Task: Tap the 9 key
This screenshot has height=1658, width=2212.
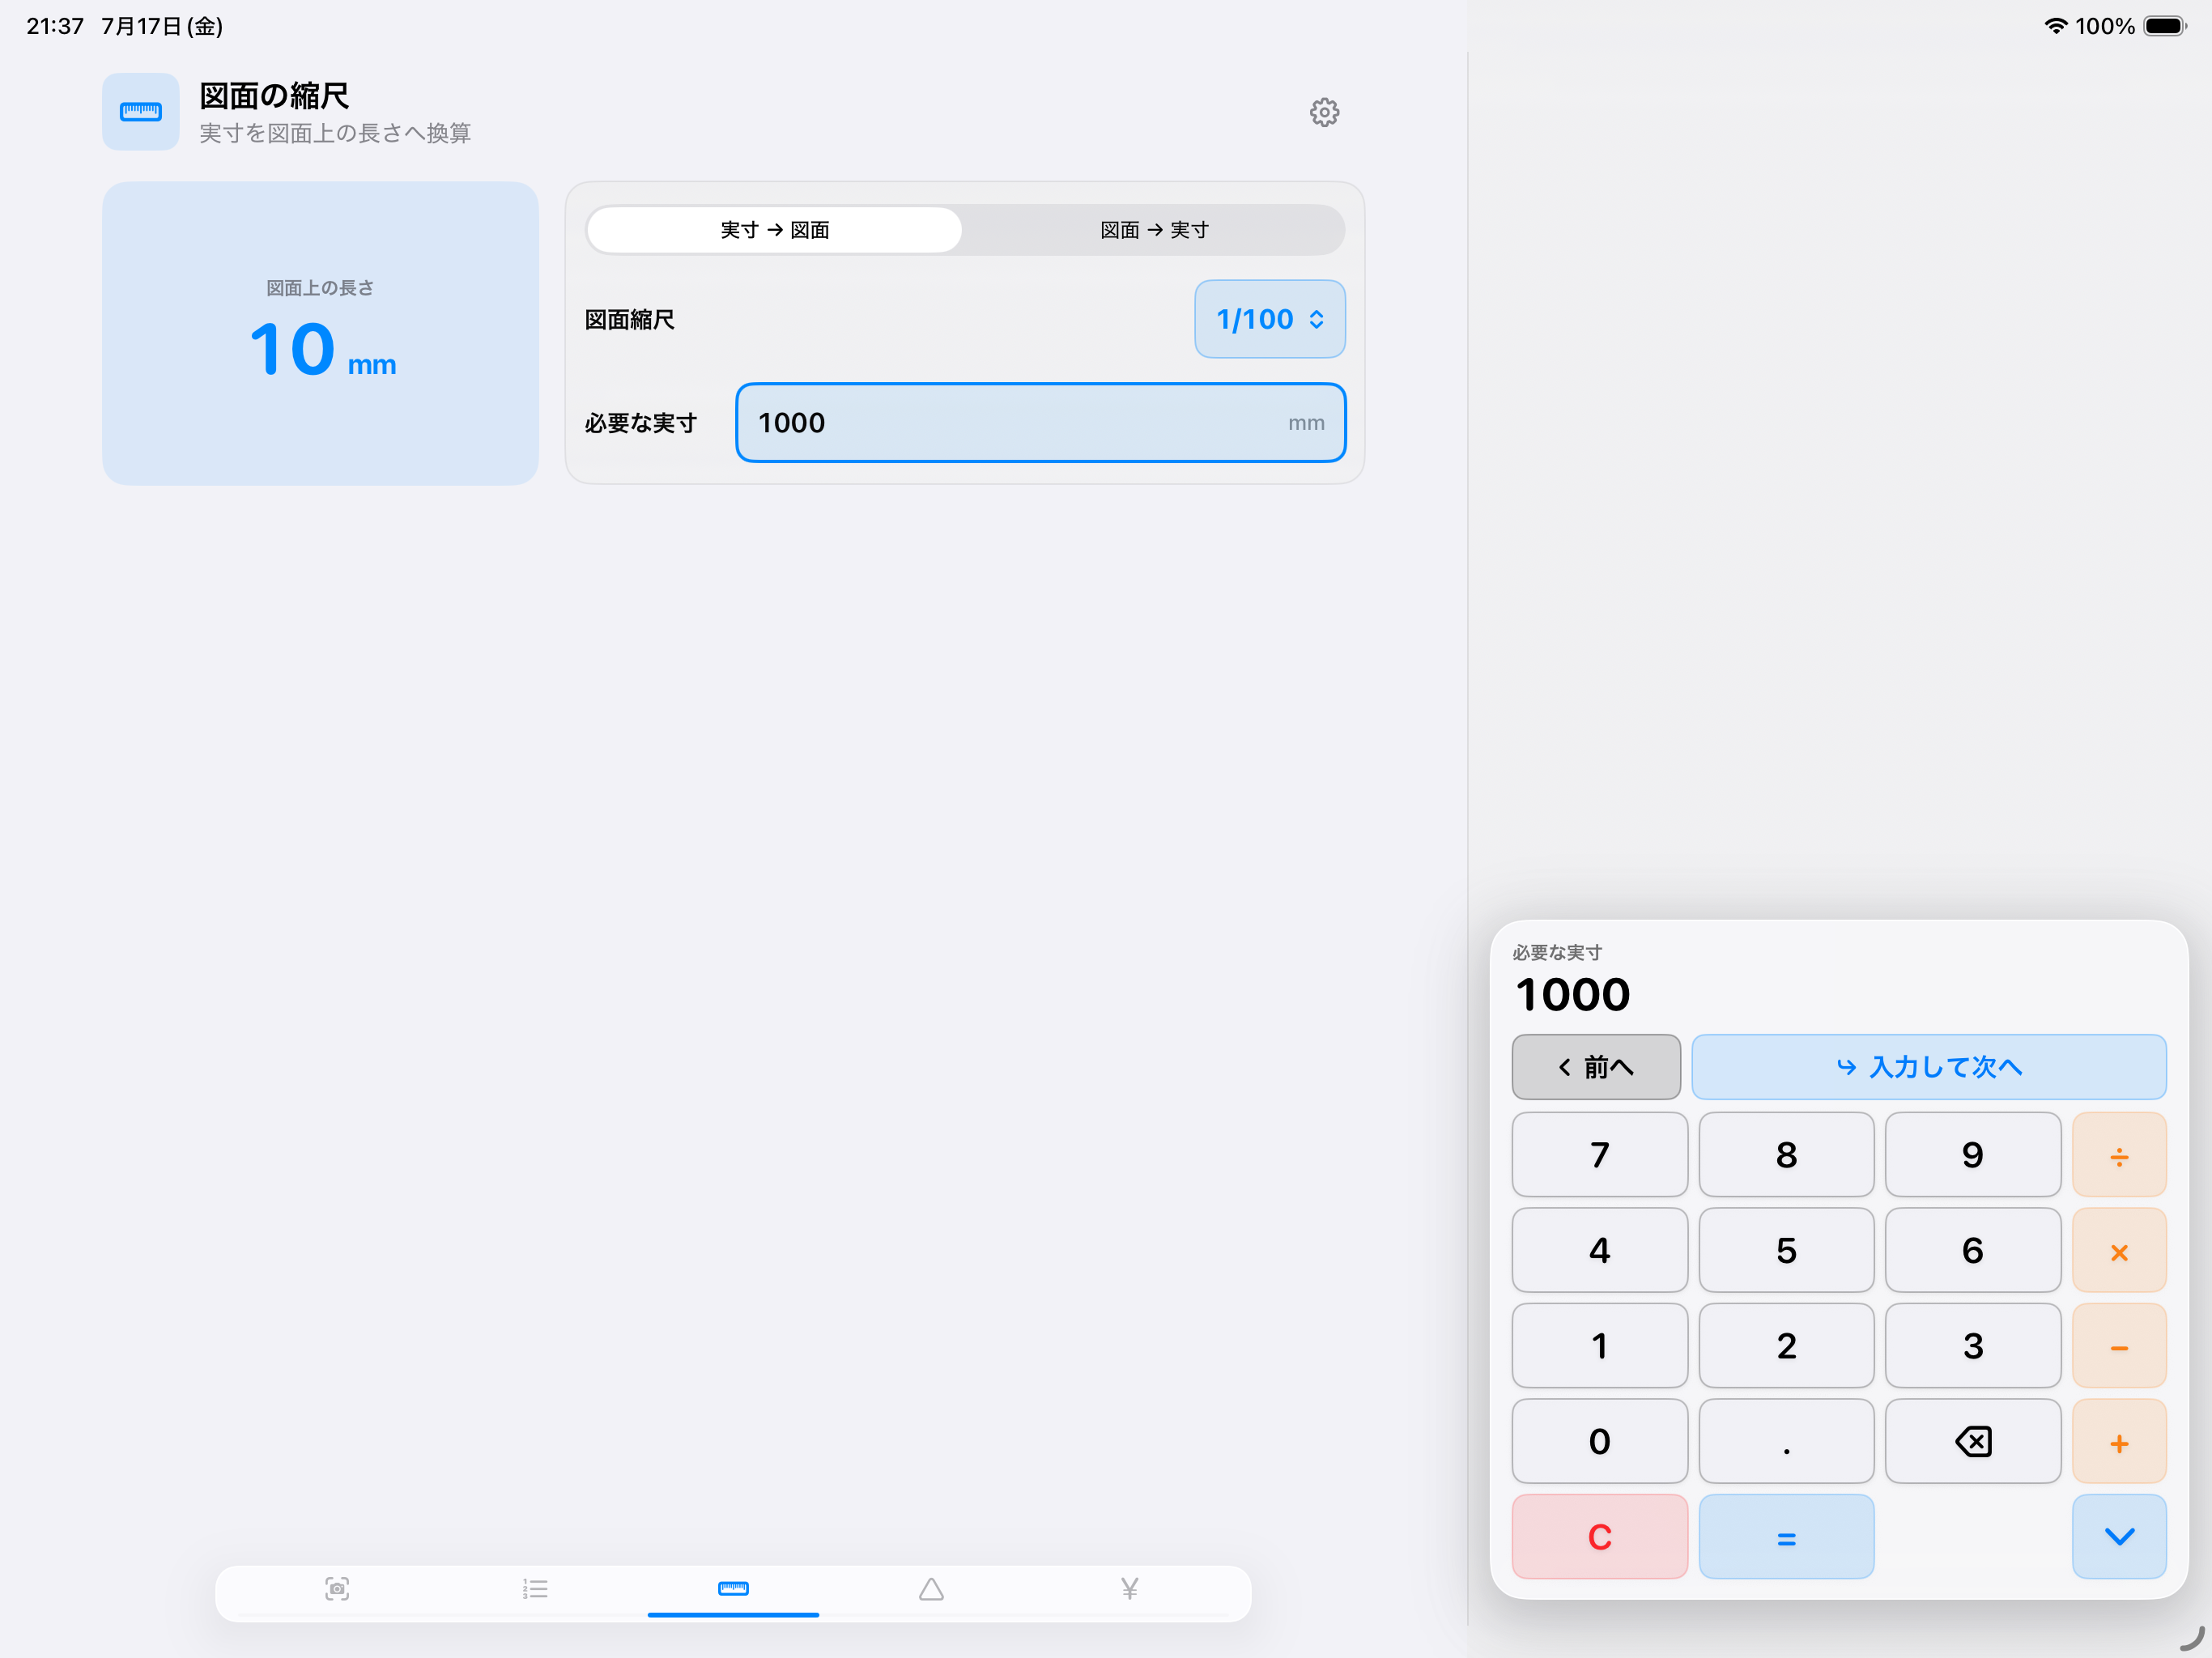Action: (1972, 1155)
